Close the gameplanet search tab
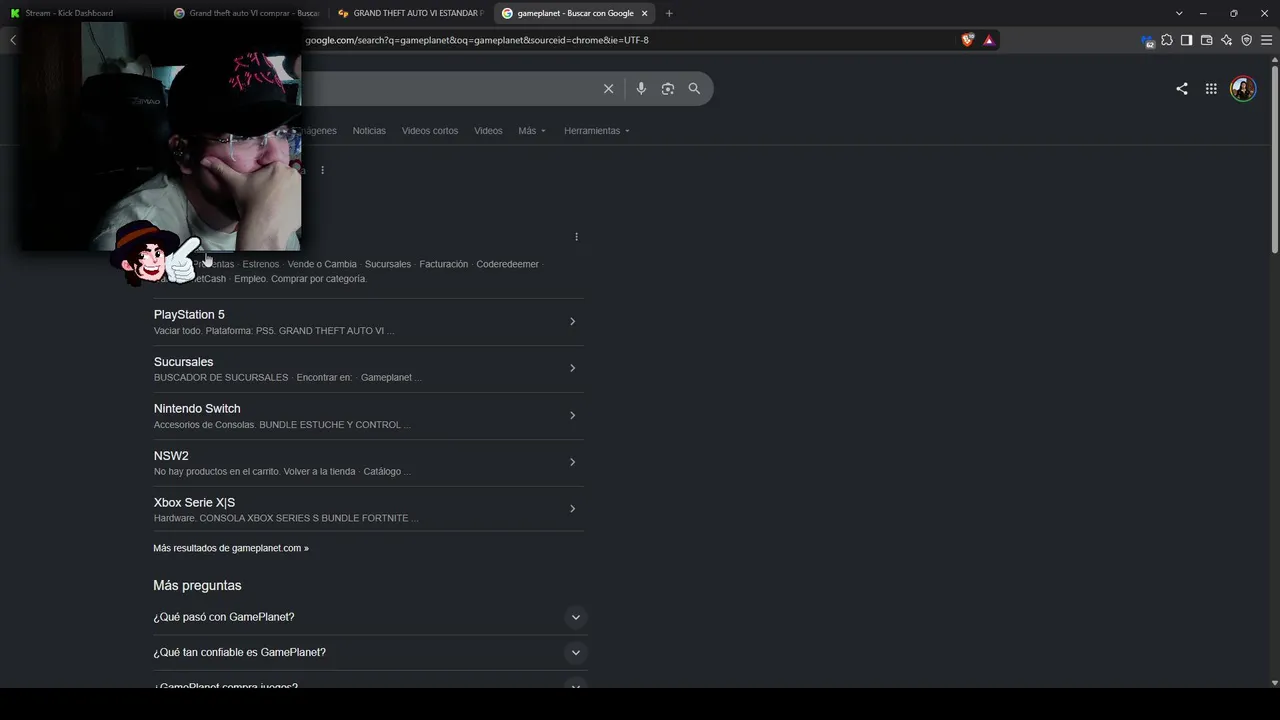 click(645, 13)
